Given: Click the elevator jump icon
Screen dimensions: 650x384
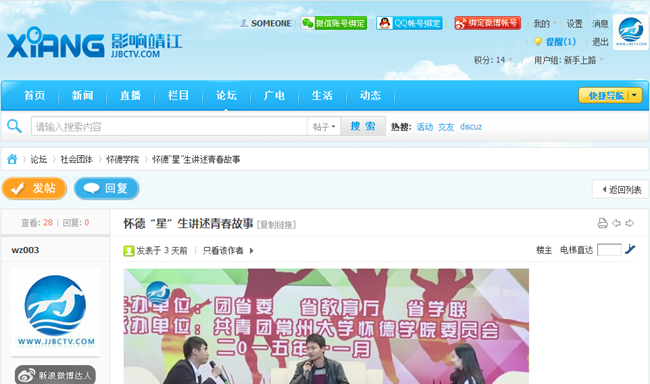Looking at the screenshot, I should (x=630, y=249).
